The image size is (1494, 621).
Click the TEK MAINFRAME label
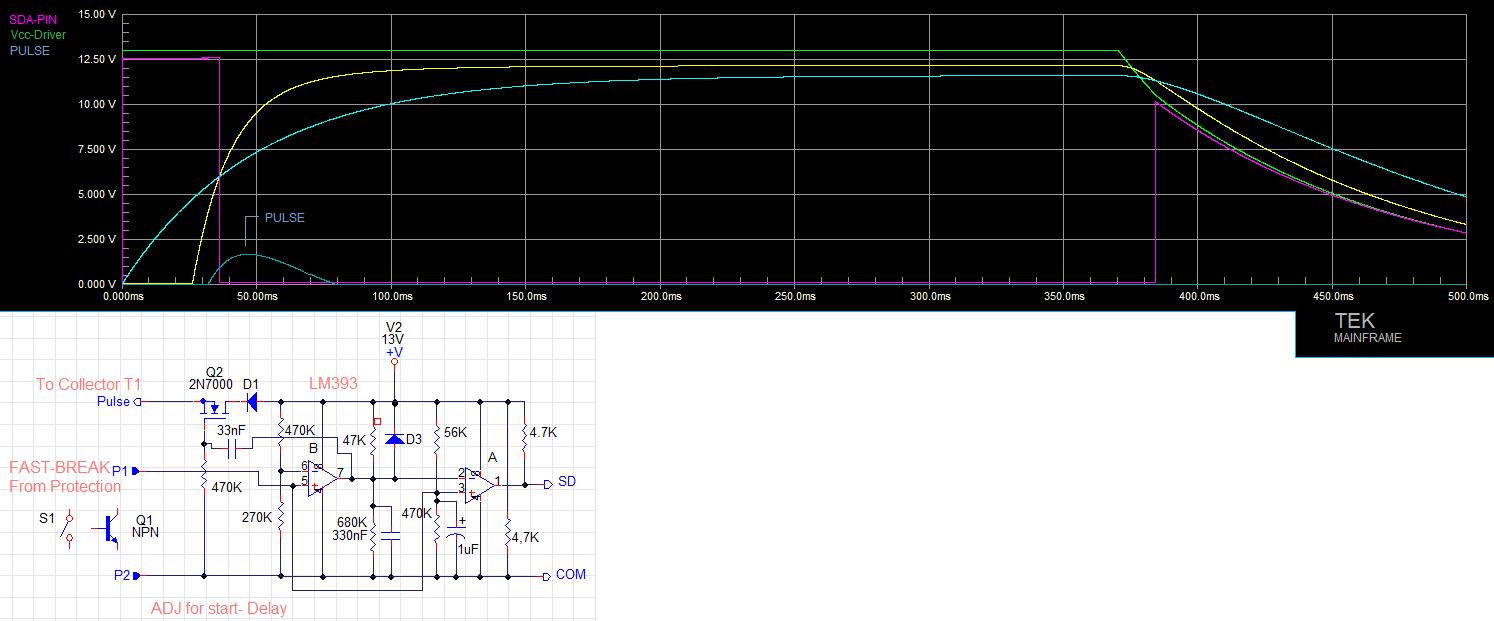pos(1367,328)
